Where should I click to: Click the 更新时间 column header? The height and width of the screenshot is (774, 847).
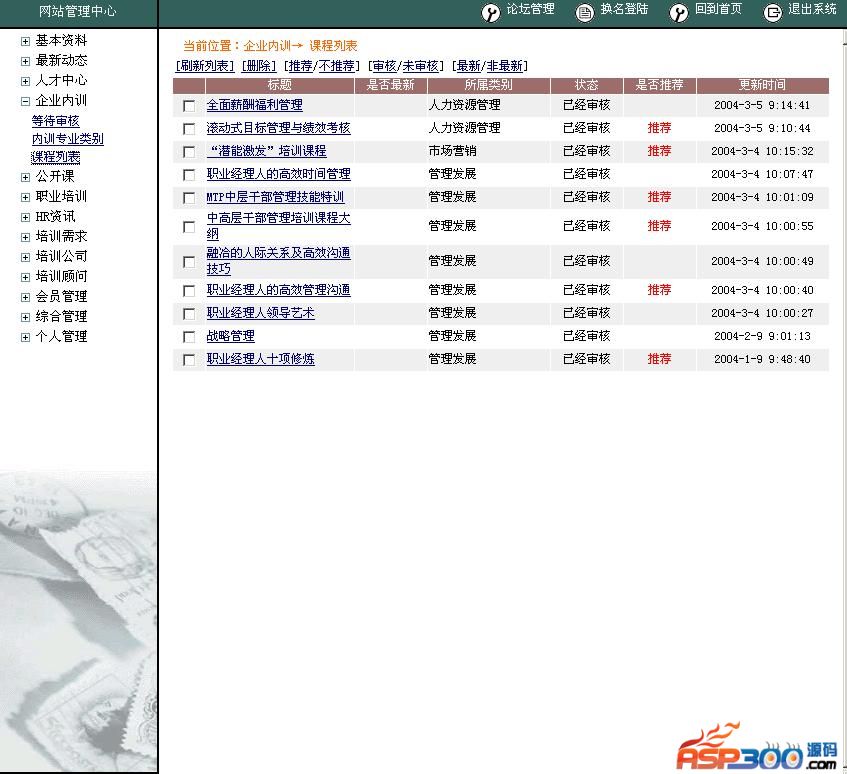click(762, 85)
